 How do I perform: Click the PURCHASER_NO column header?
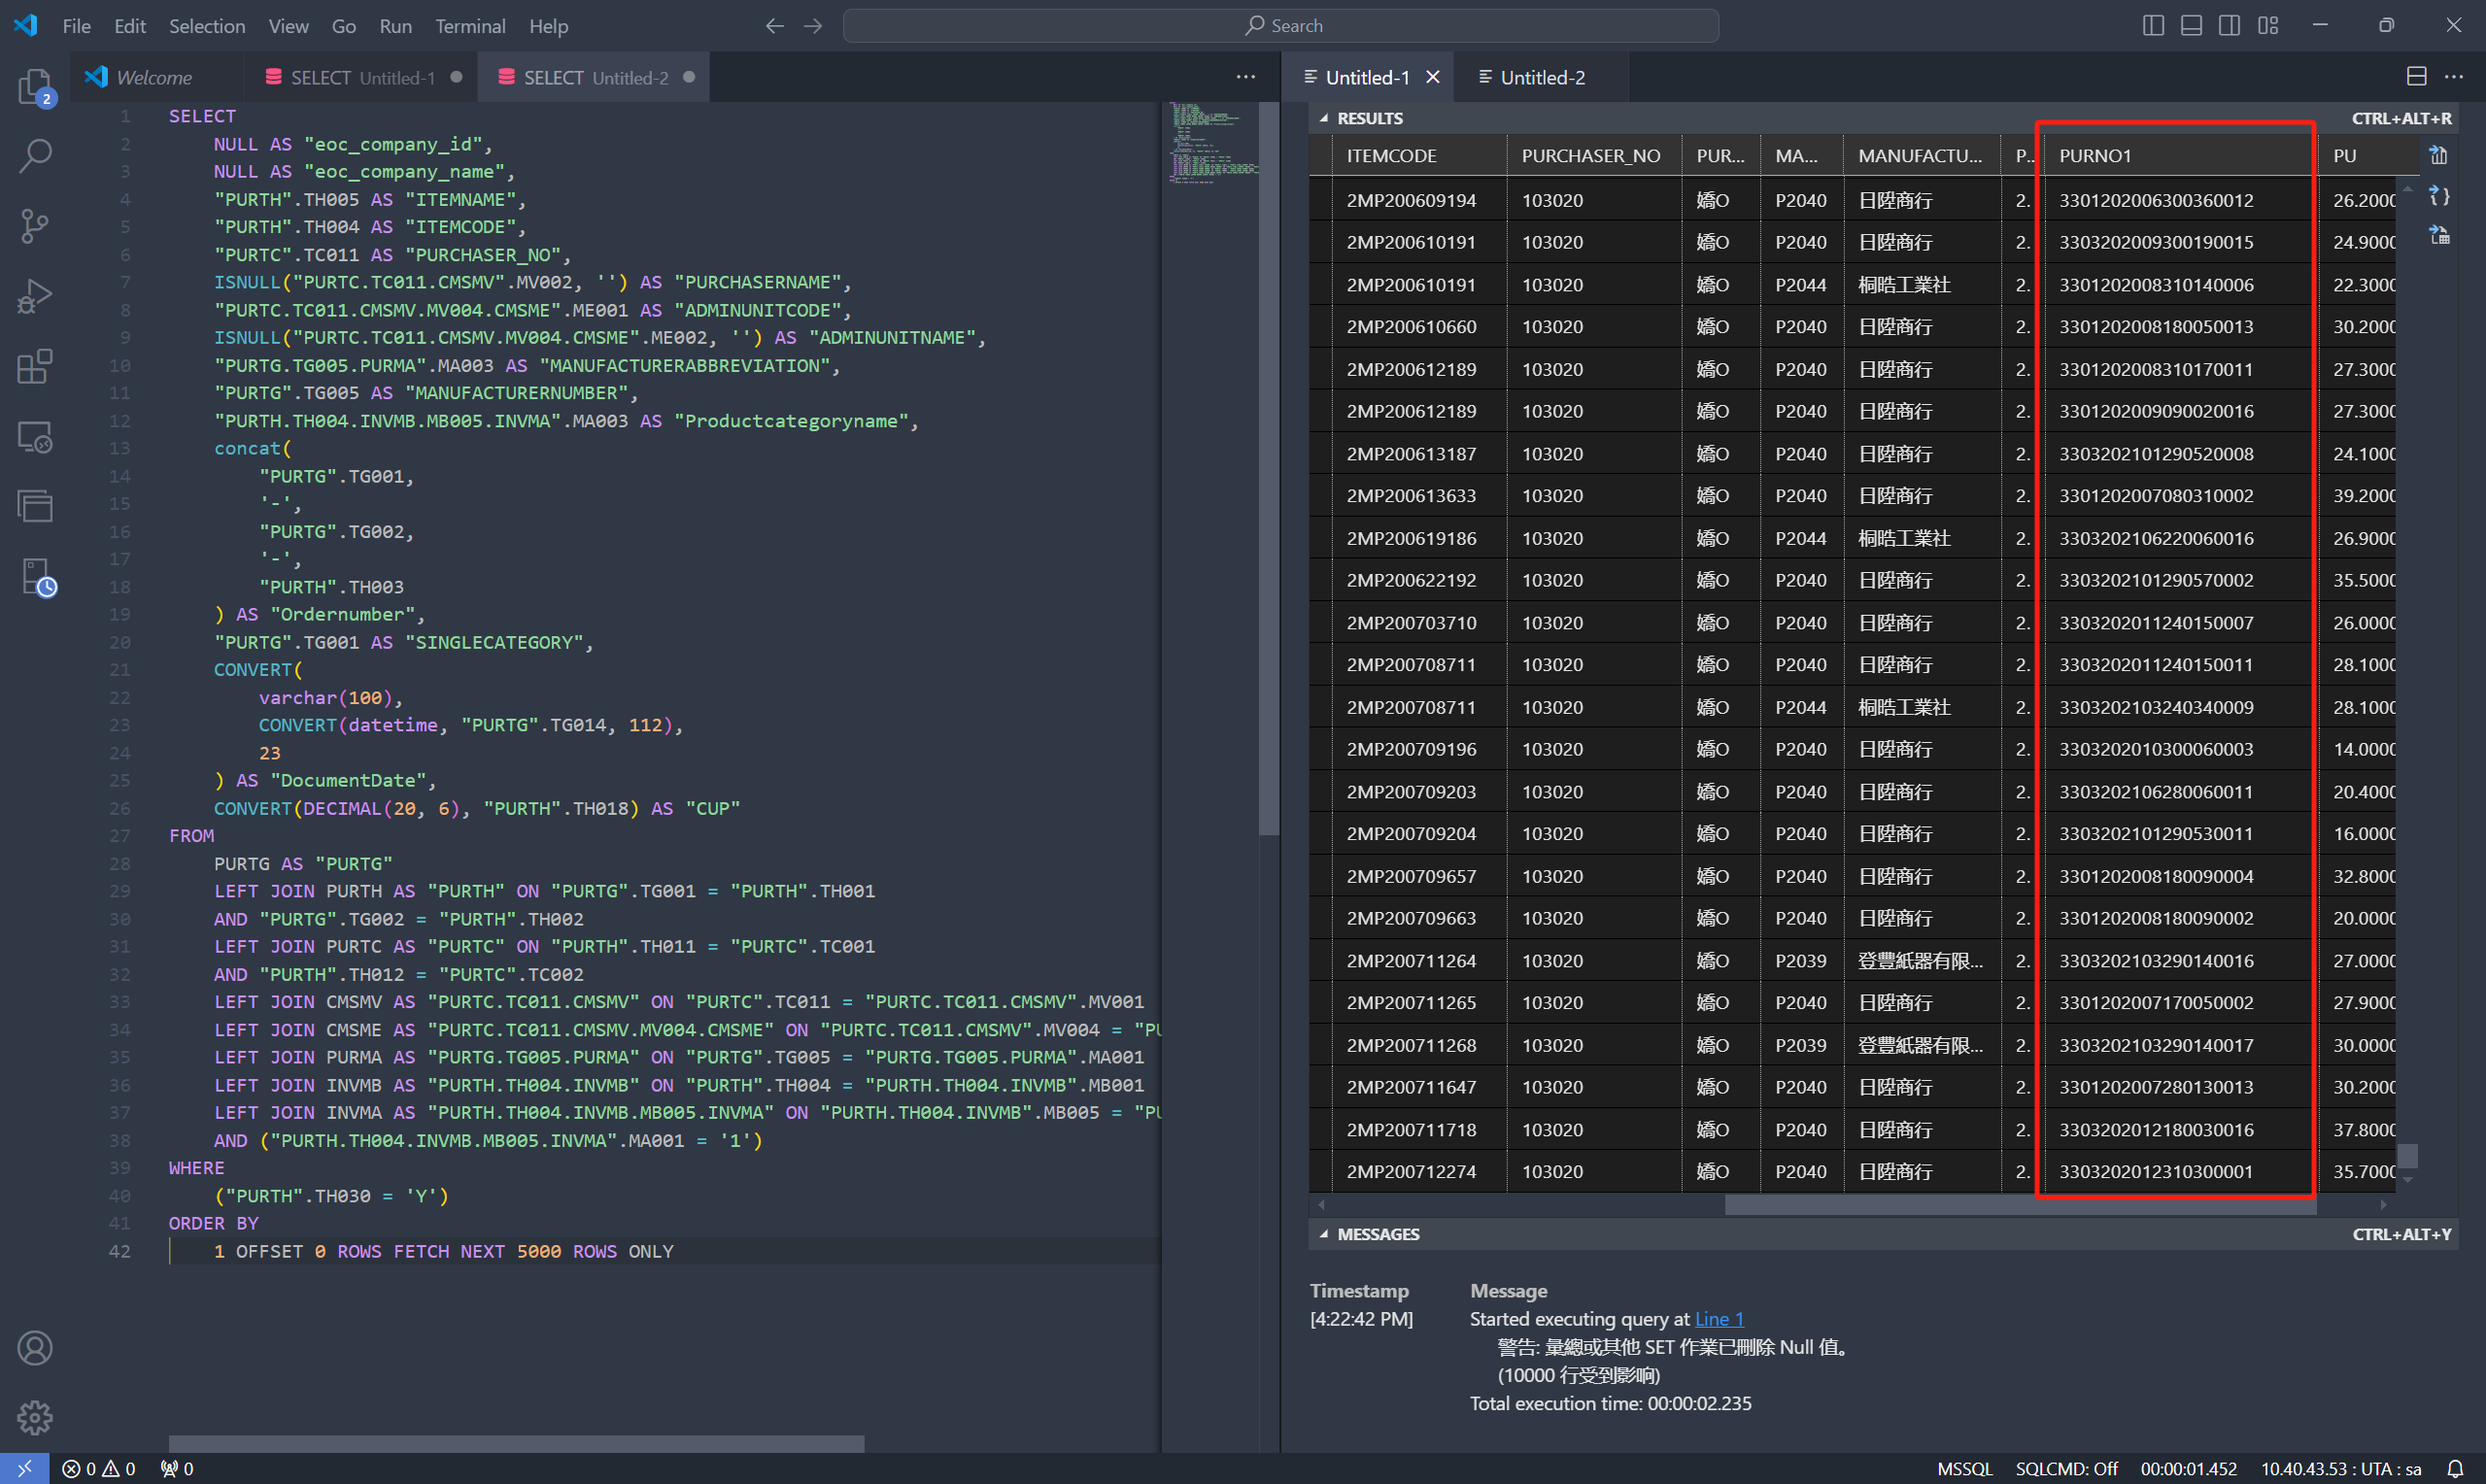click(x=1593, y=156)
